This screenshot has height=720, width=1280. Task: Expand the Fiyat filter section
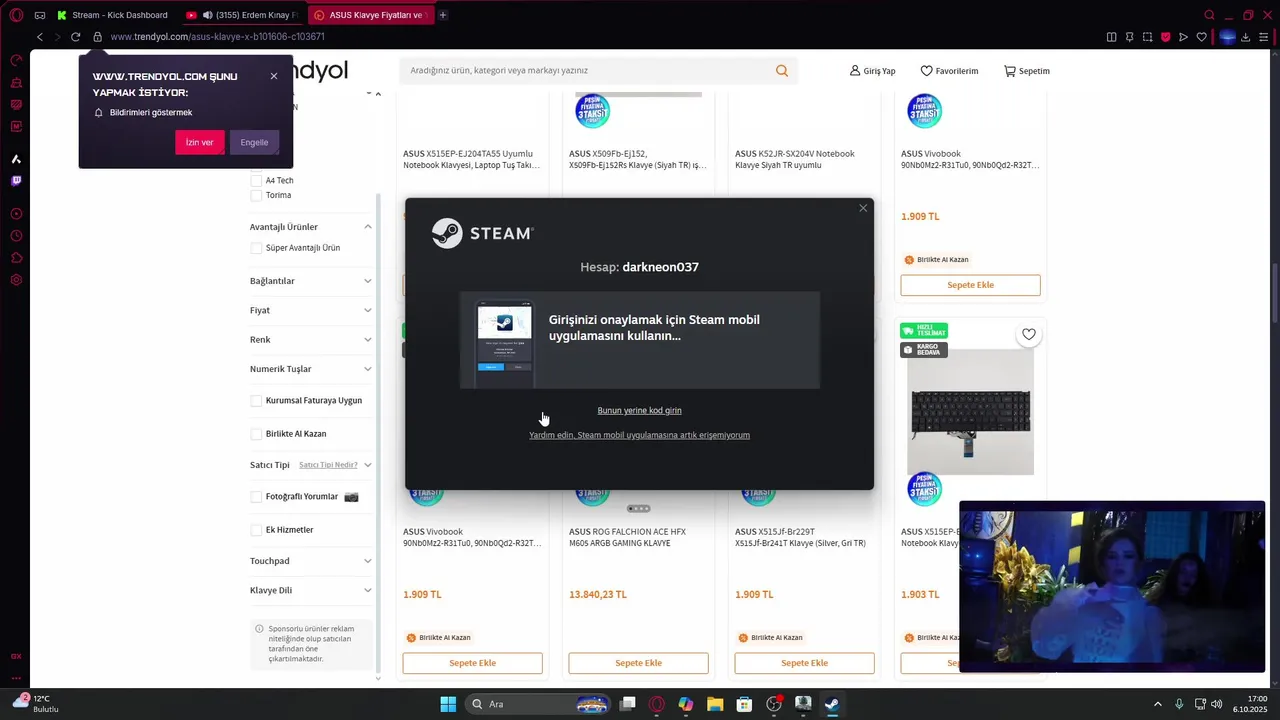click(x=367, y=310)
